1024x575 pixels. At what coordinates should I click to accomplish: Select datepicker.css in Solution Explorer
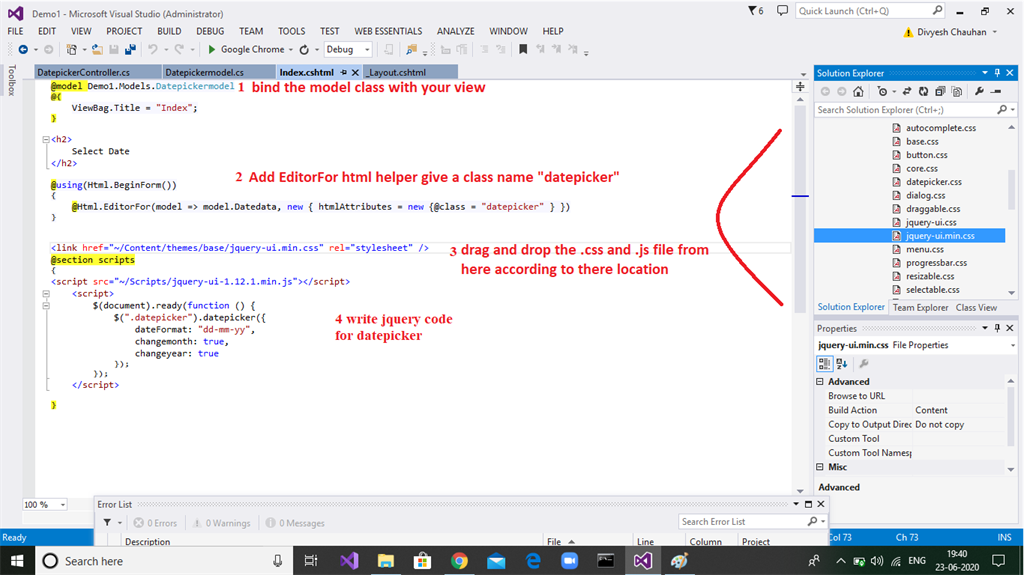[x=933, y=182]
